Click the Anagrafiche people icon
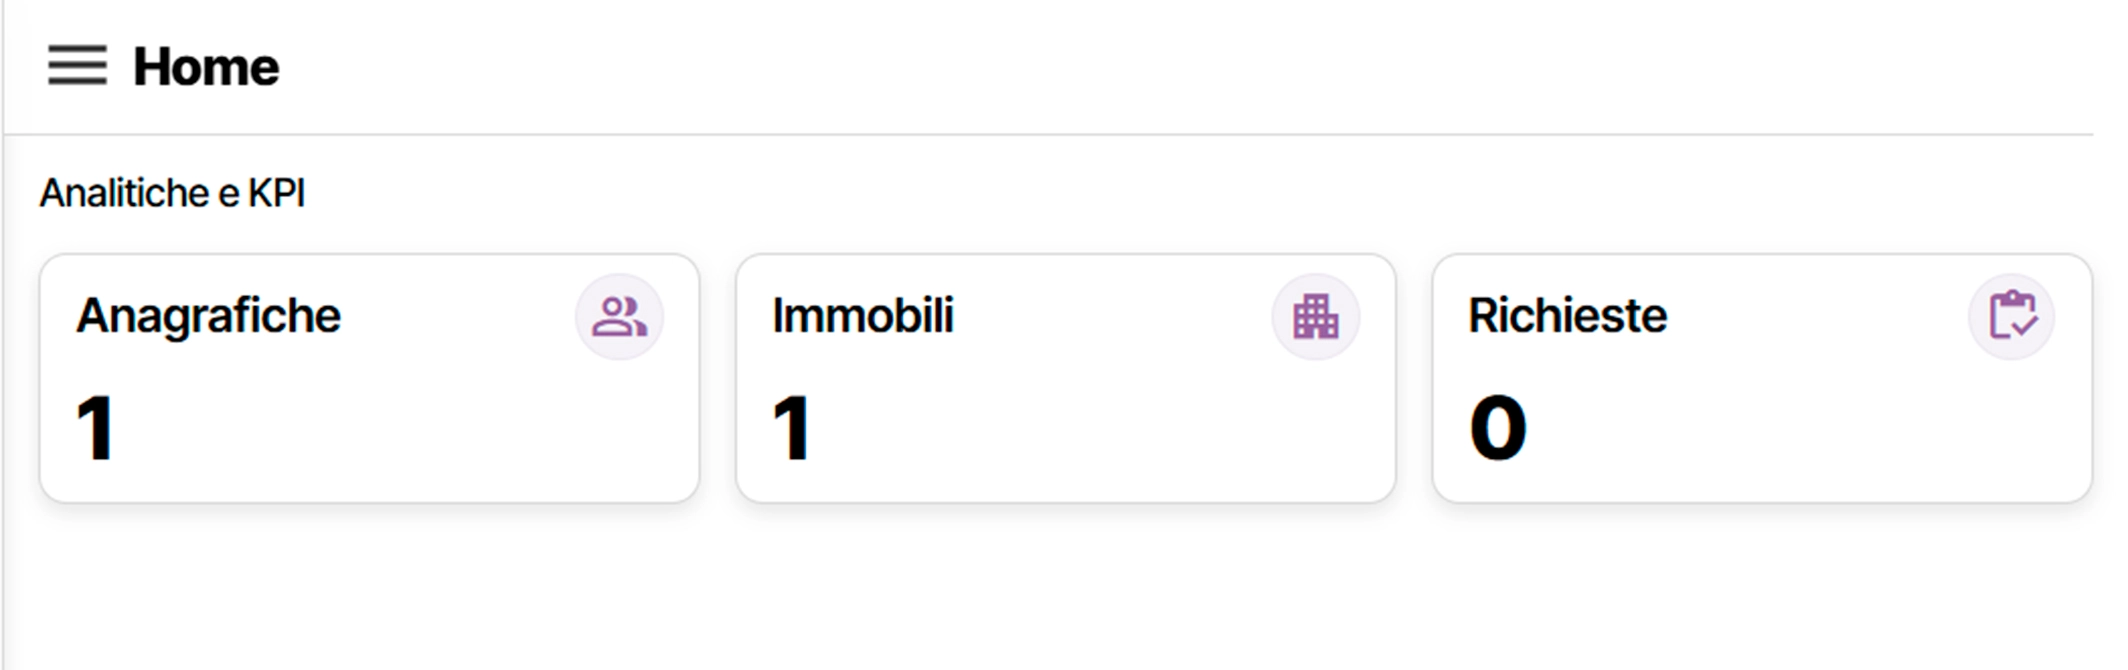Image resolution: width=2128 pixels, height=670 pixels. pyautogui.click(x=619, y=317)
